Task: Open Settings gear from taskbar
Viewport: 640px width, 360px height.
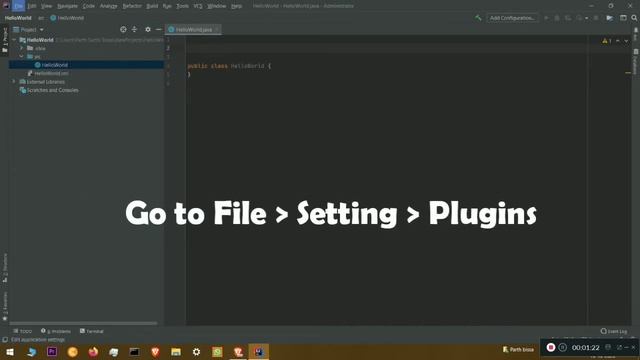Action: click(x=196, y=351)
